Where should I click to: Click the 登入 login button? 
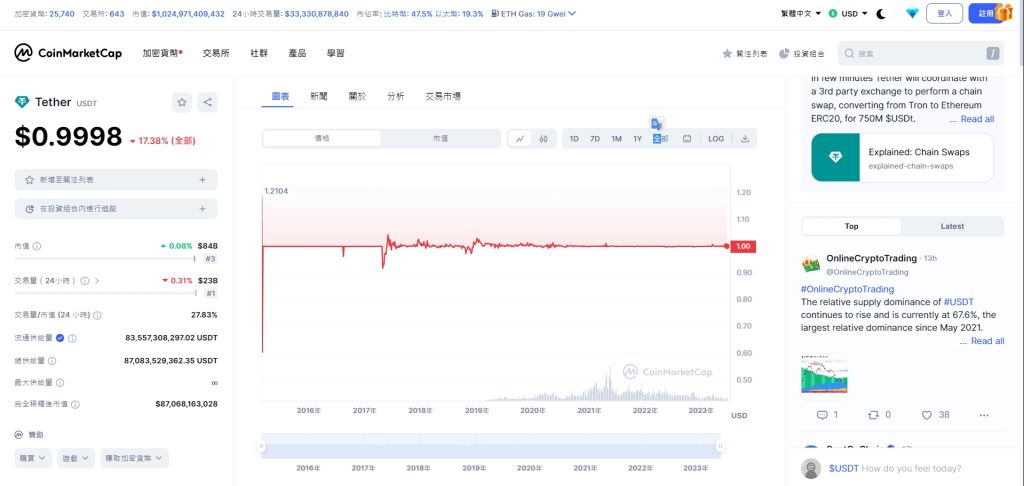tap(944, 13)
